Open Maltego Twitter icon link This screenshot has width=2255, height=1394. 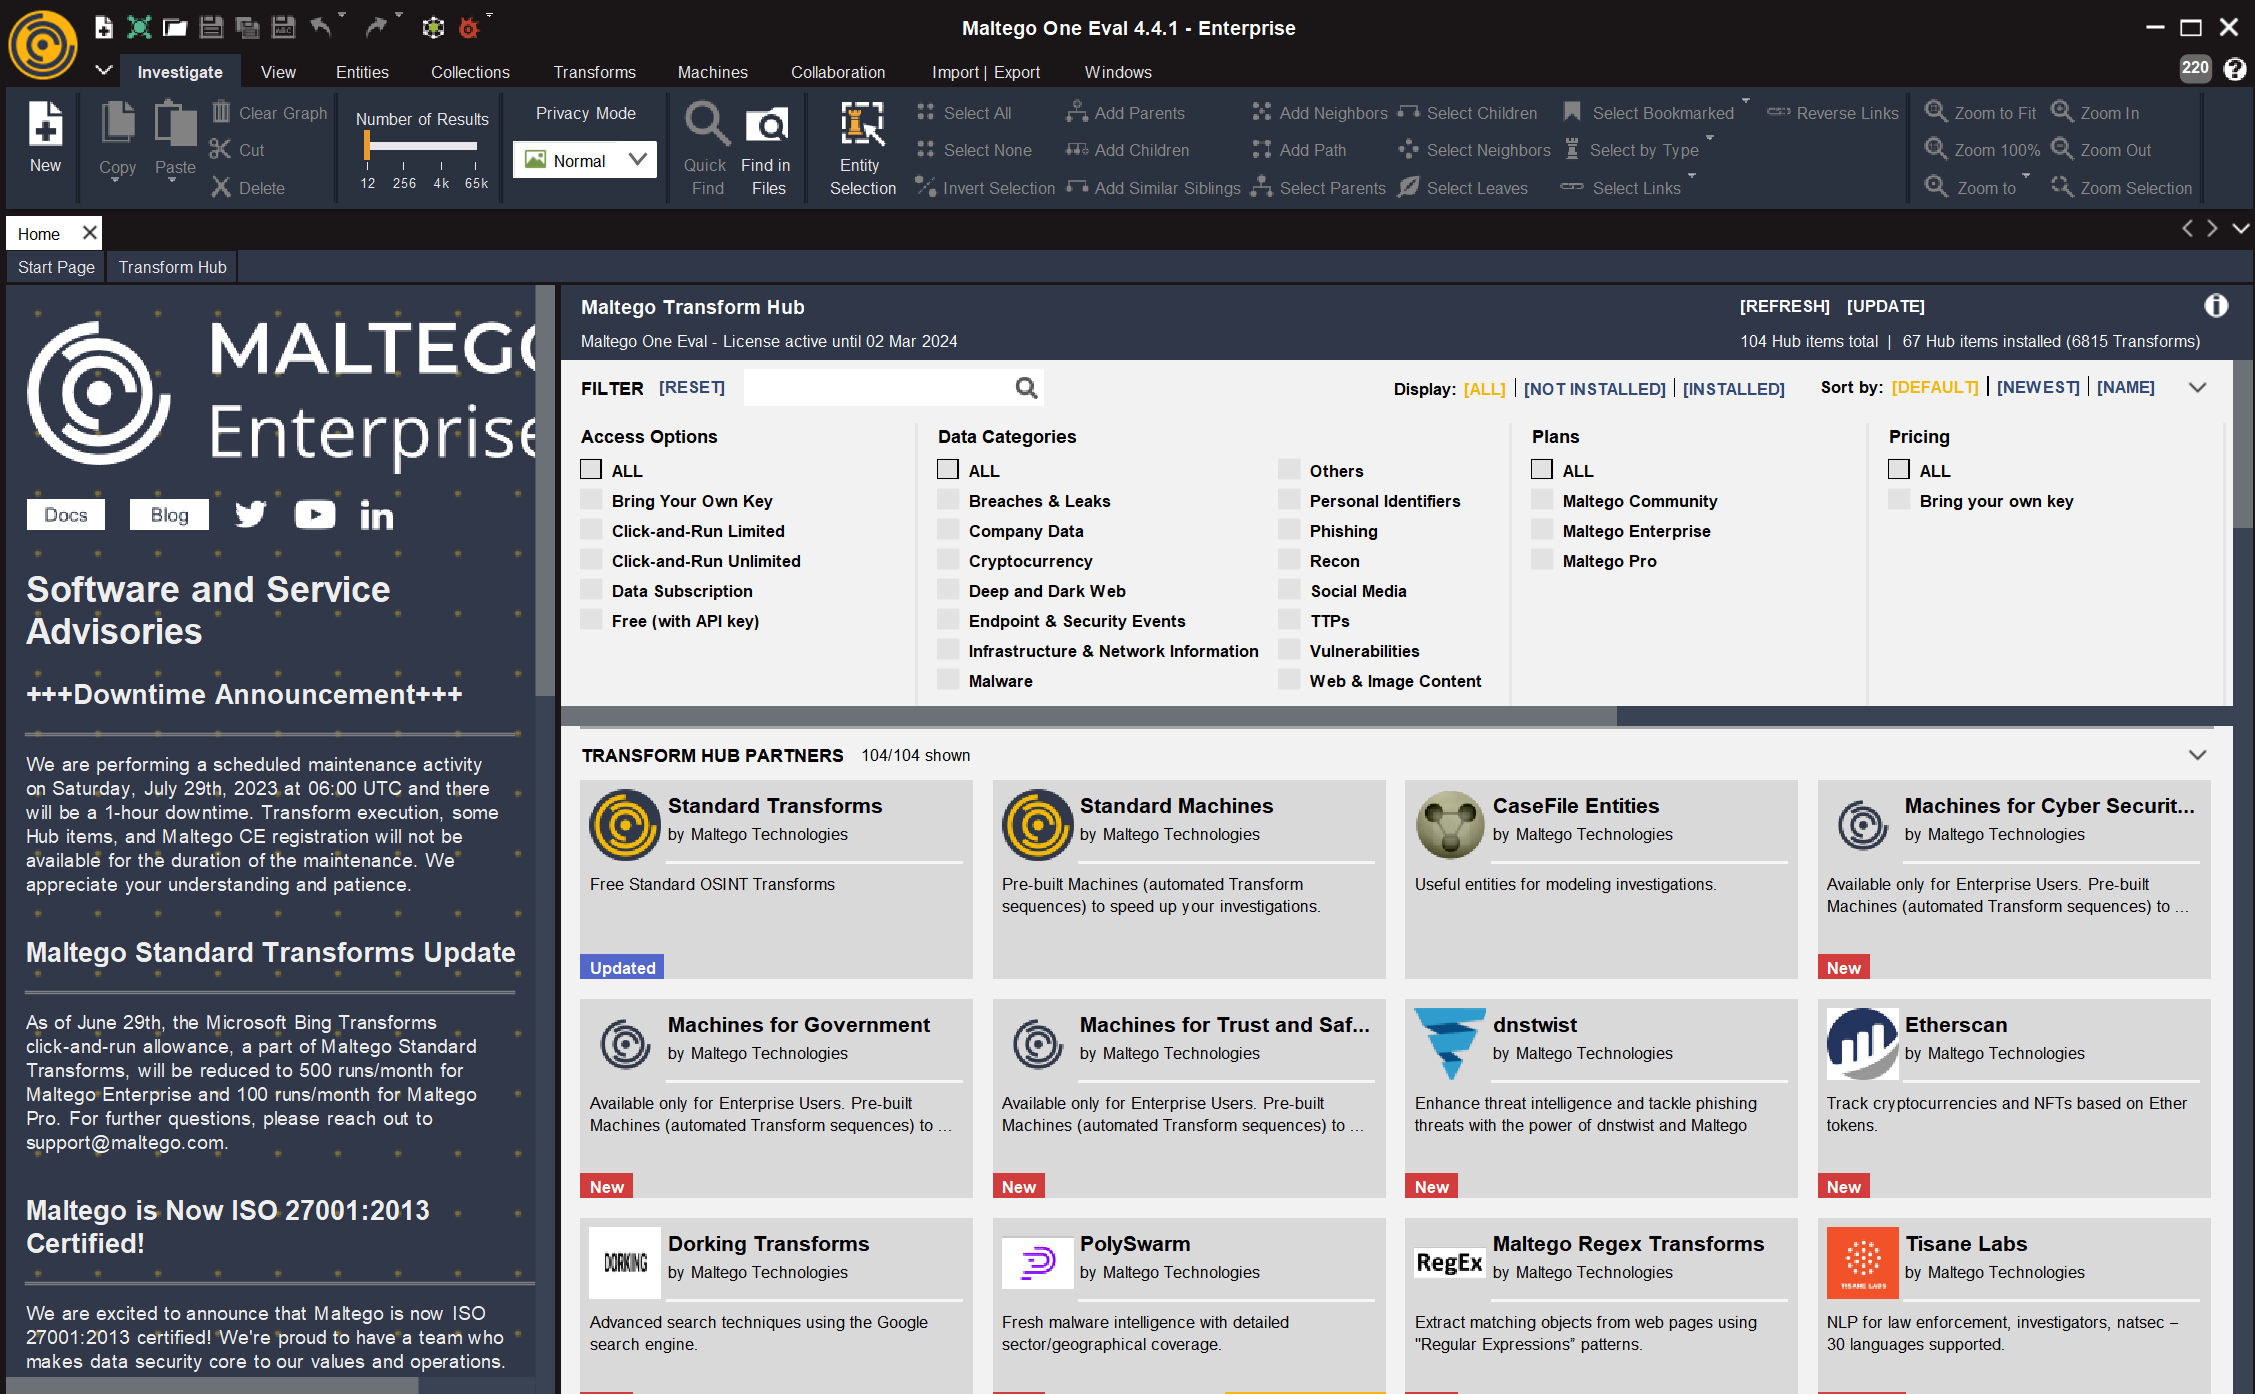(x=251, y=514)
